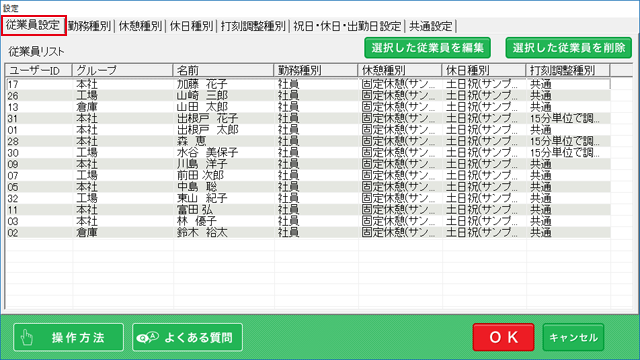This screenshot has height=360, width=640.
Task: Select employee 森 恵
Action: (191, 141)
